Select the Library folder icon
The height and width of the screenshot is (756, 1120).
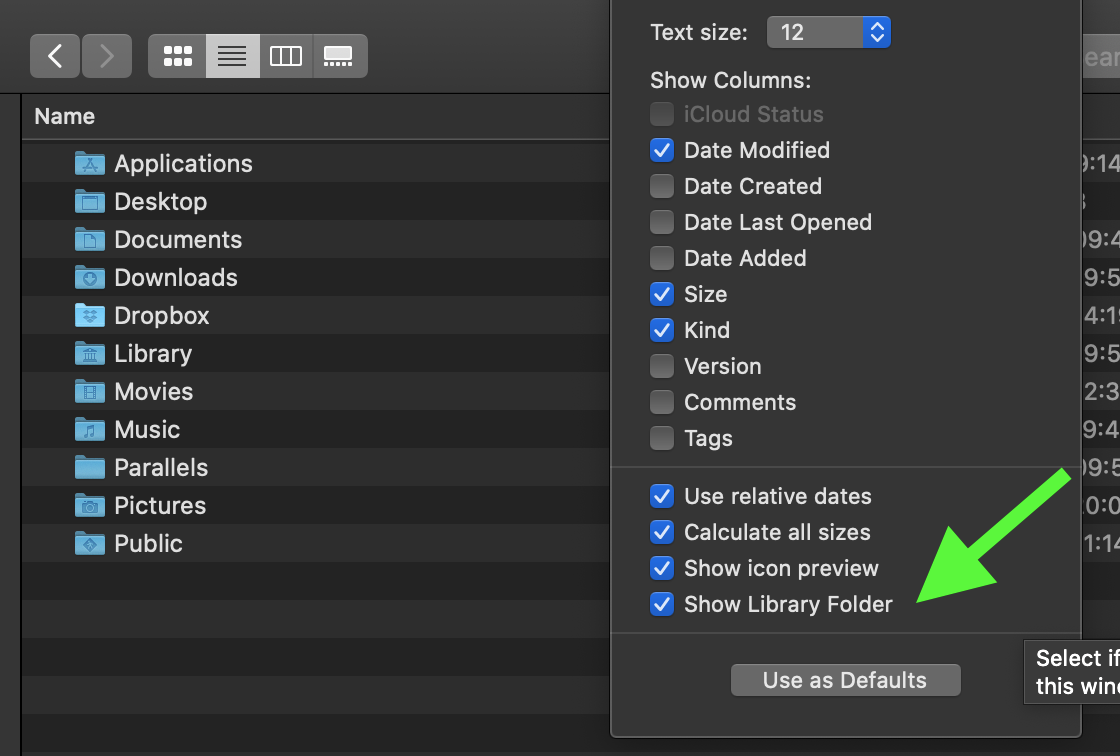(x=90, y=354)
